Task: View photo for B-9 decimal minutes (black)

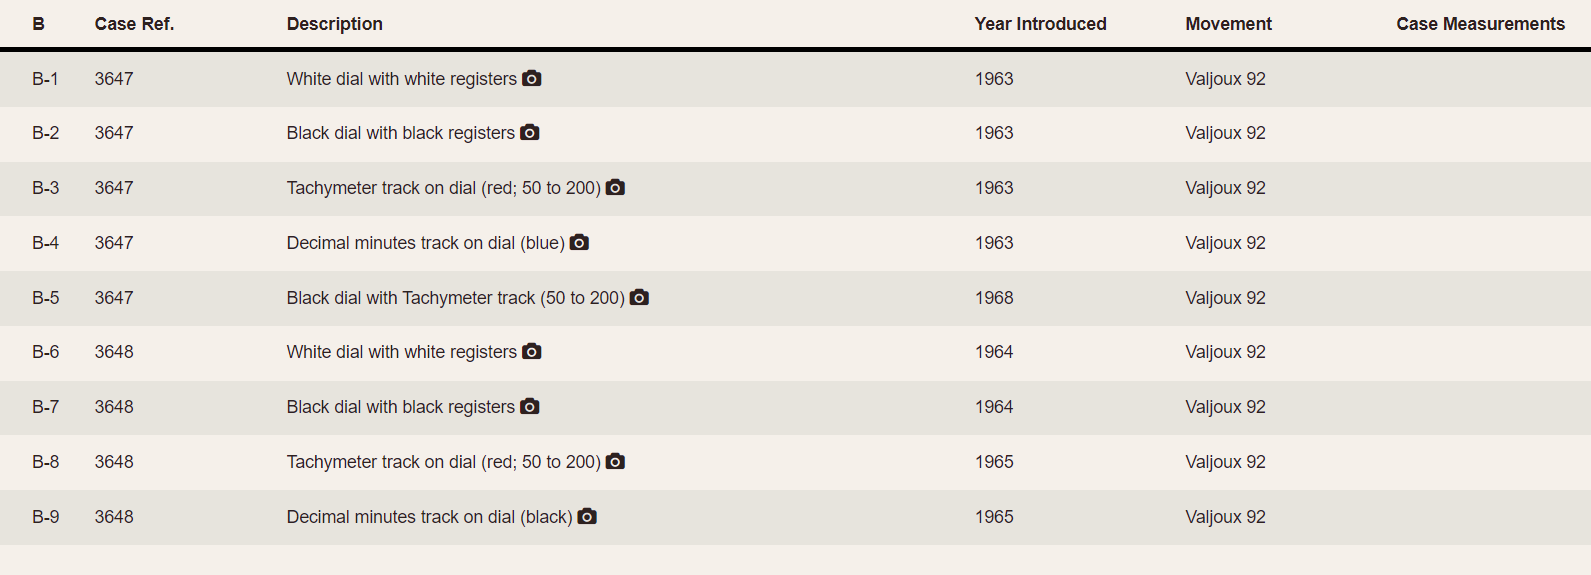Action: 588,516
